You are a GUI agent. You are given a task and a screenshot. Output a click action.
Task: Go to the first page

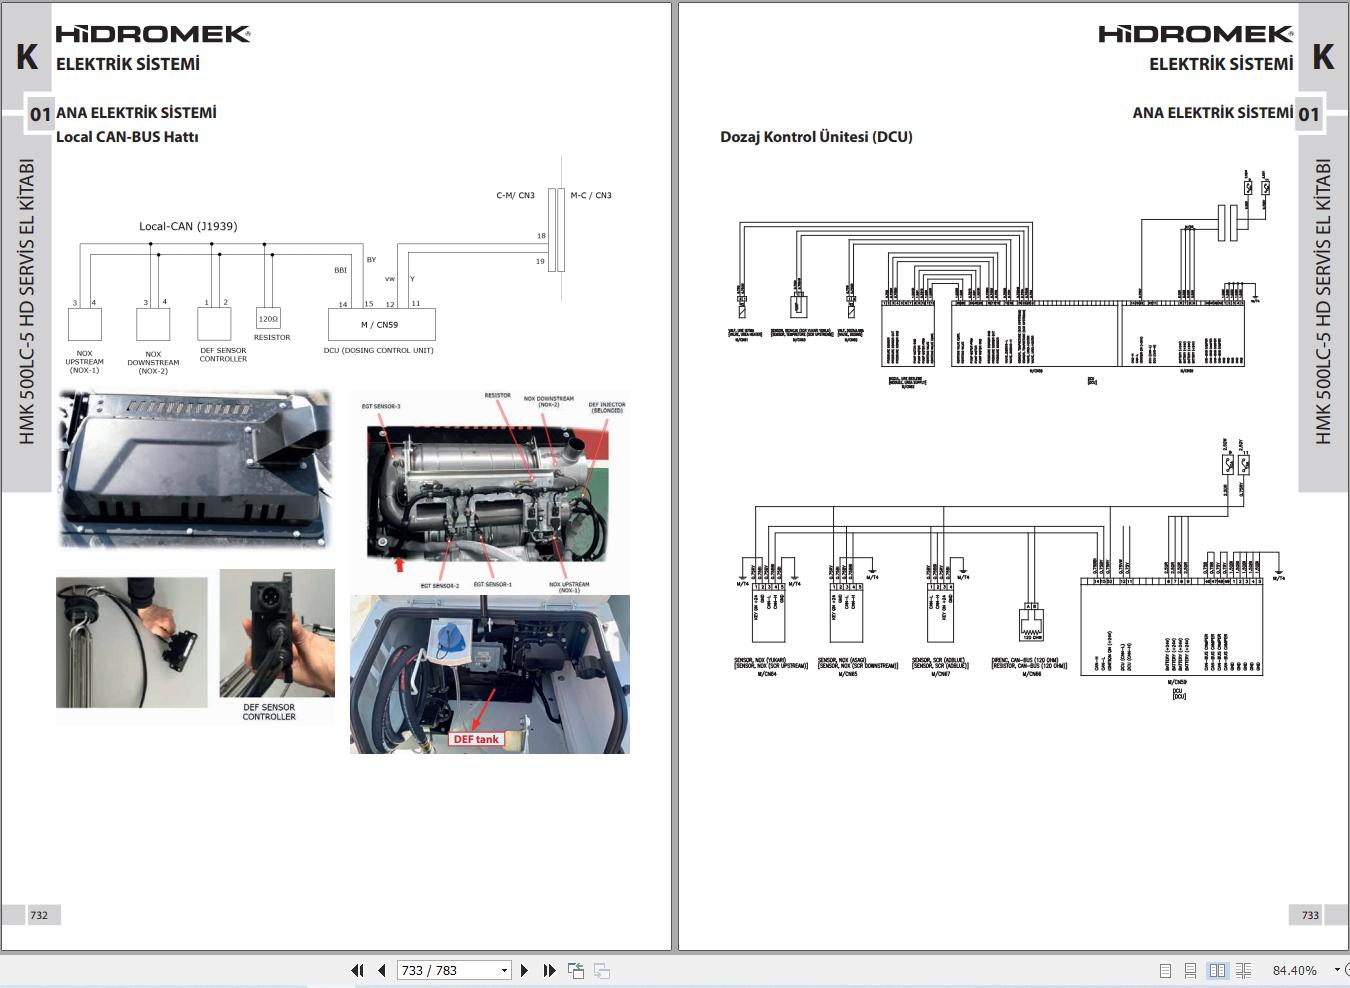tap(357, 970)
